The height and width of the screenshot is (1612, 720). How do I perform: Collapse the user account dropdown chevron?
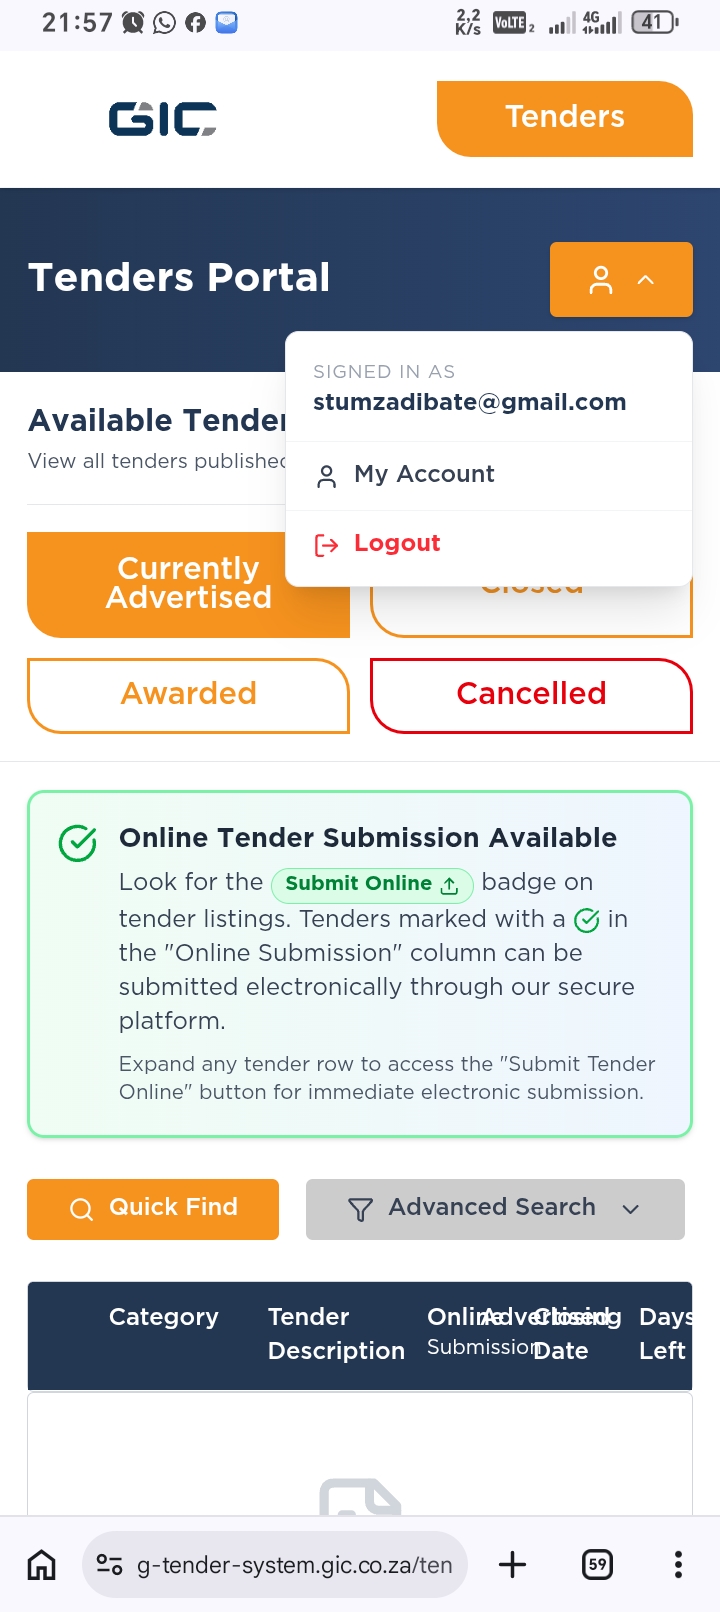click(646, 280)
